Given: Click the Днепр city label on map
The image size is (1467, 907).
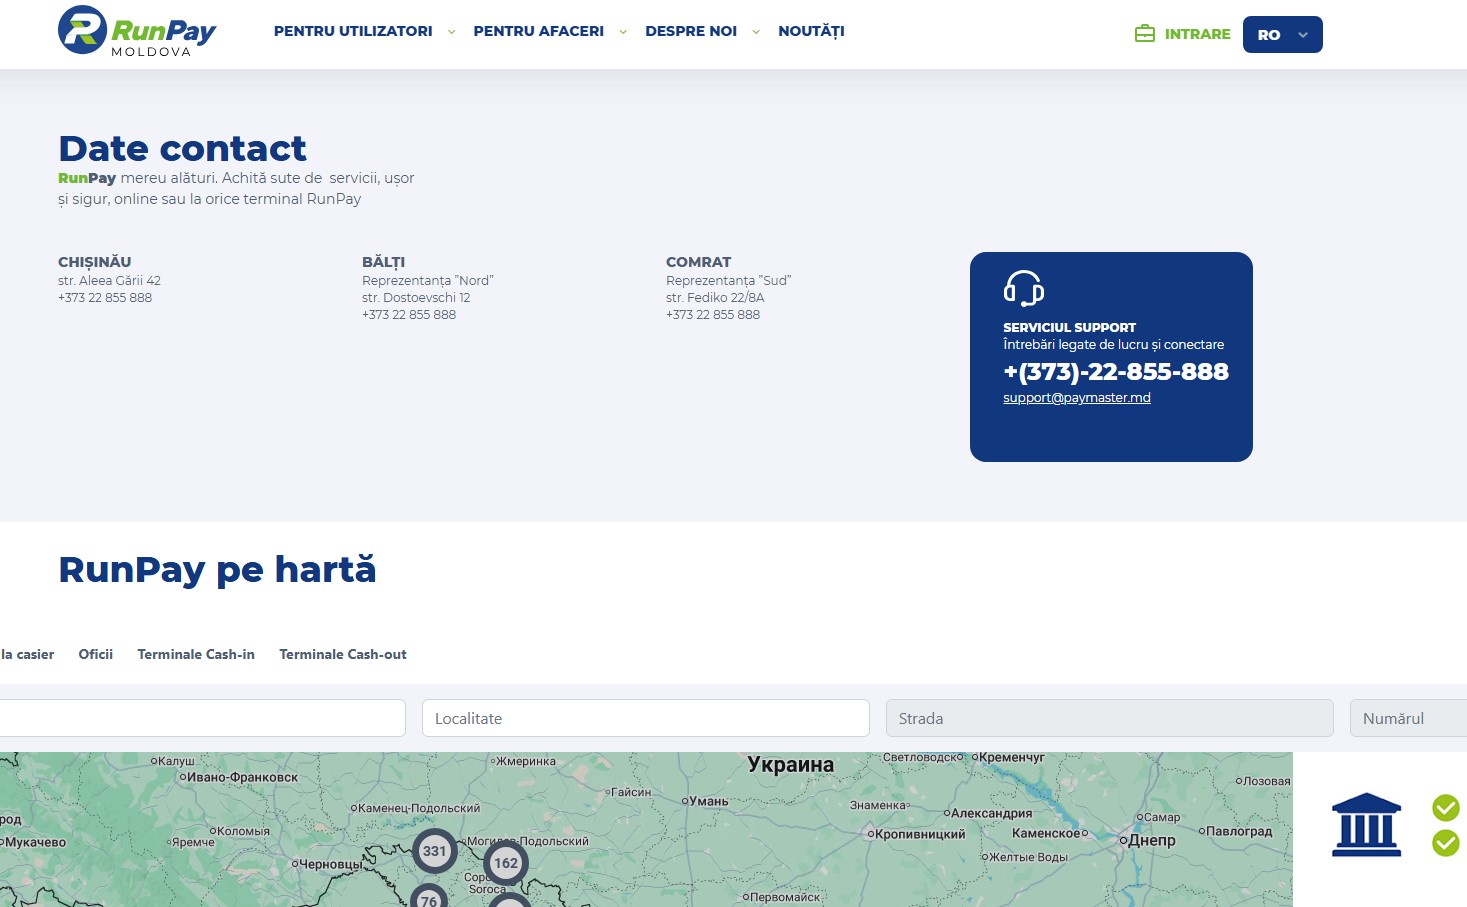Looking at the screenshot, I should pos(1152,840).
